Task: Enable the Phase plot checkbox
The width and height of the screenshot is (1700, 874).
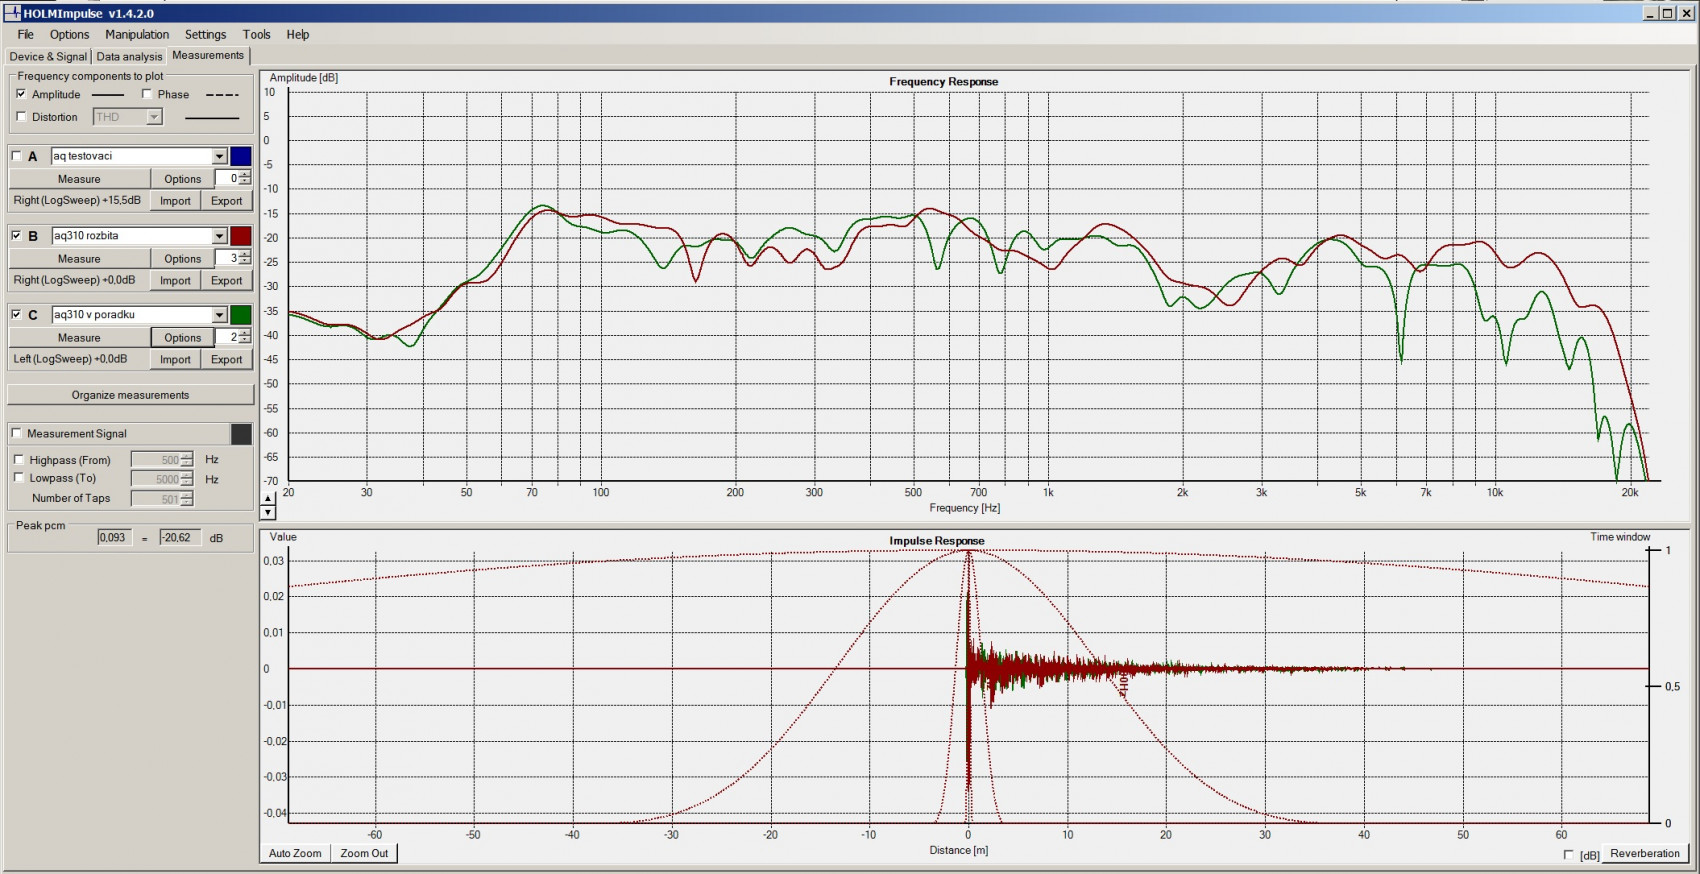Action: point(147,94)
